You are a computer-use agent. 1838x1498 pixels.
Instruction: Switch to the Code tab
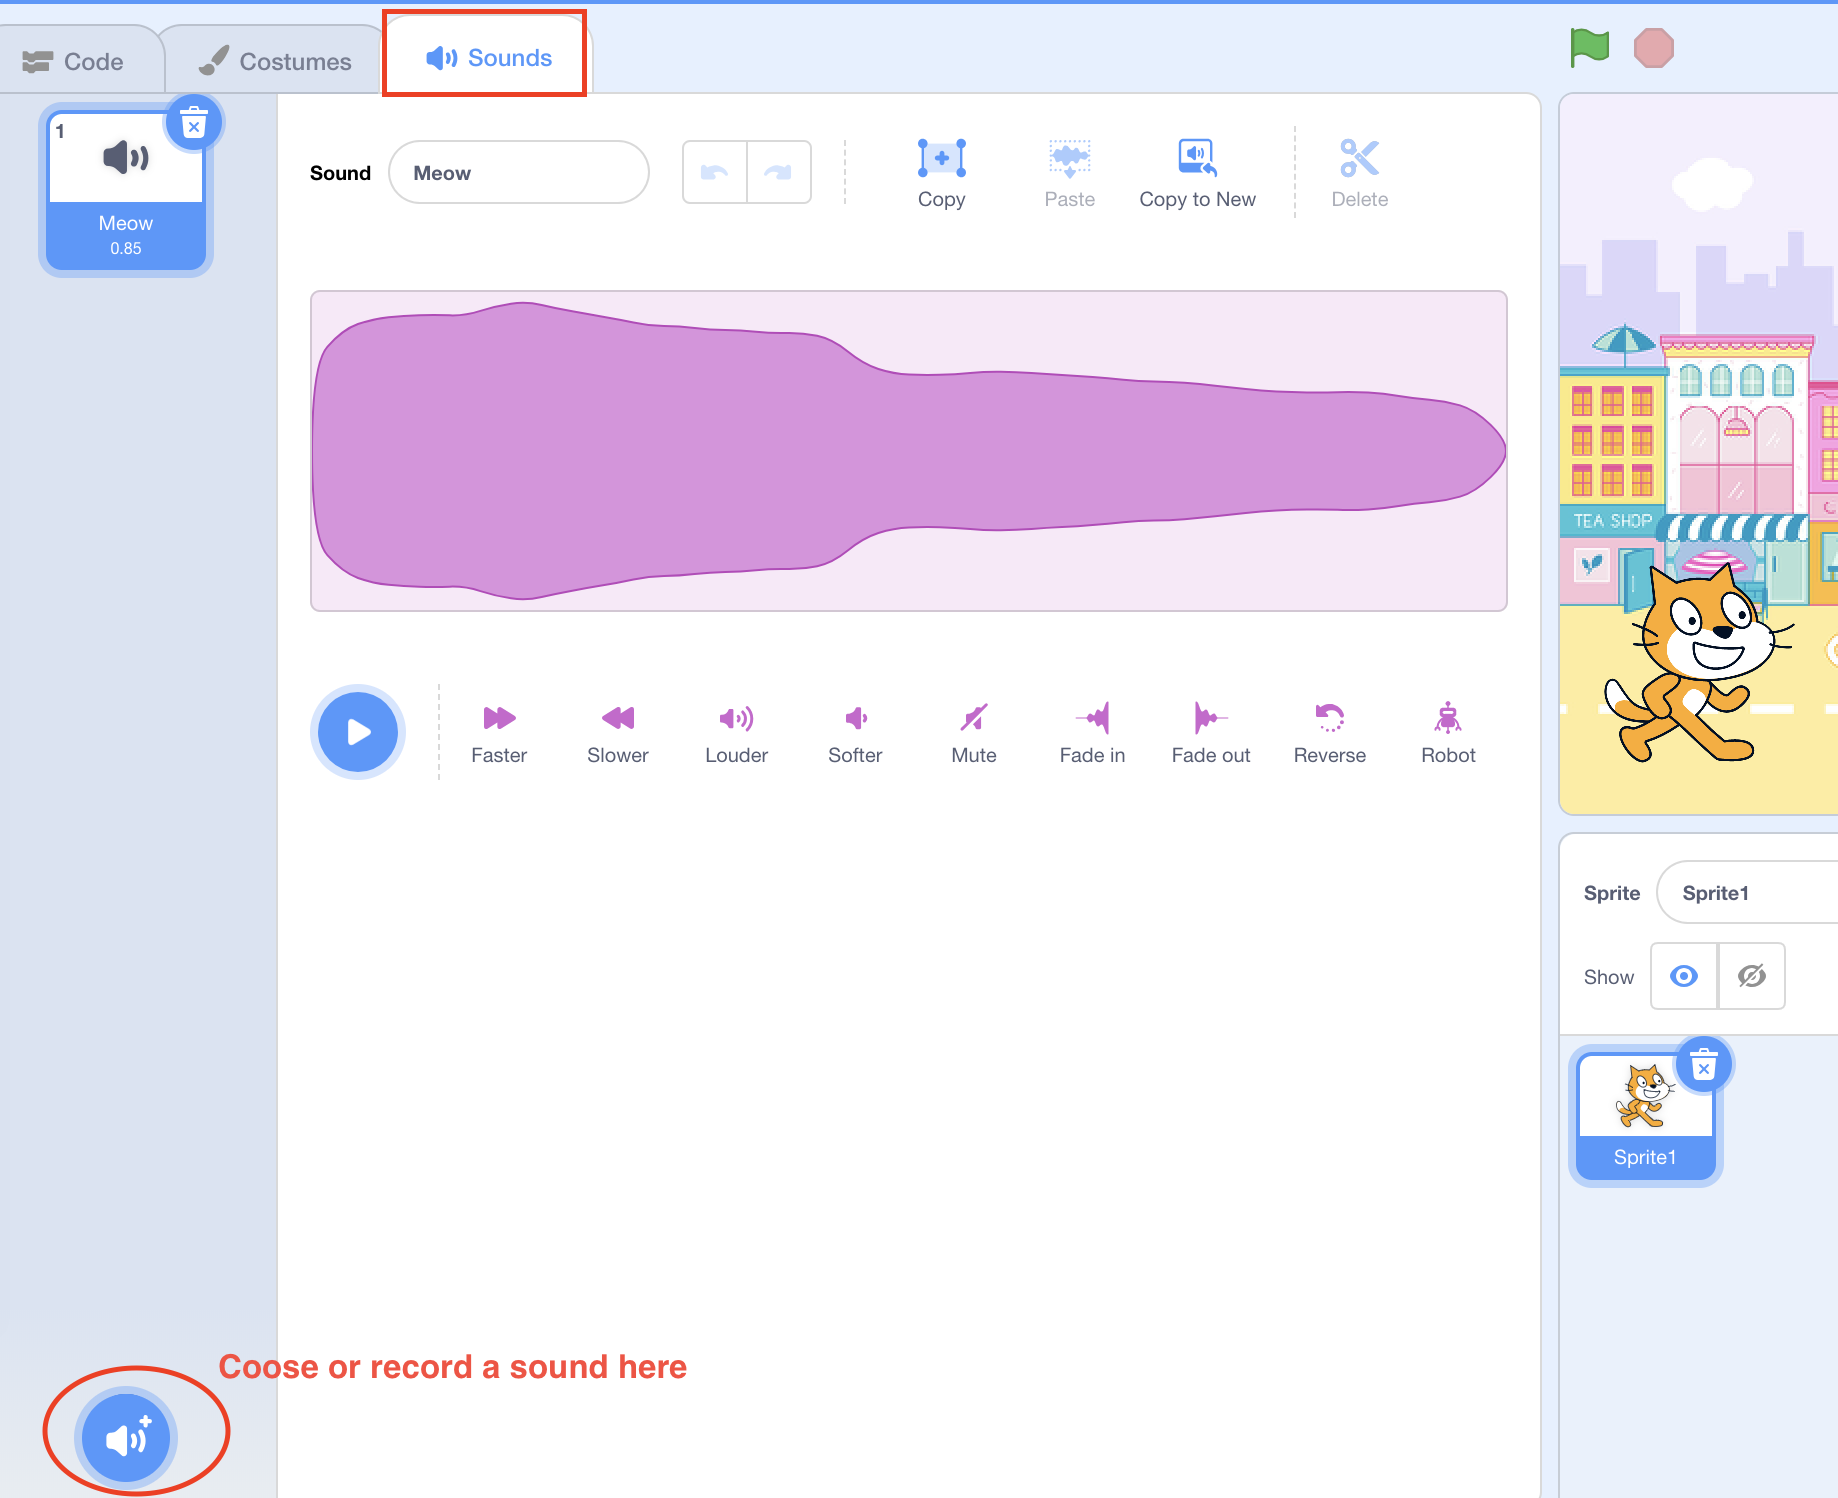tap(80, 58)
